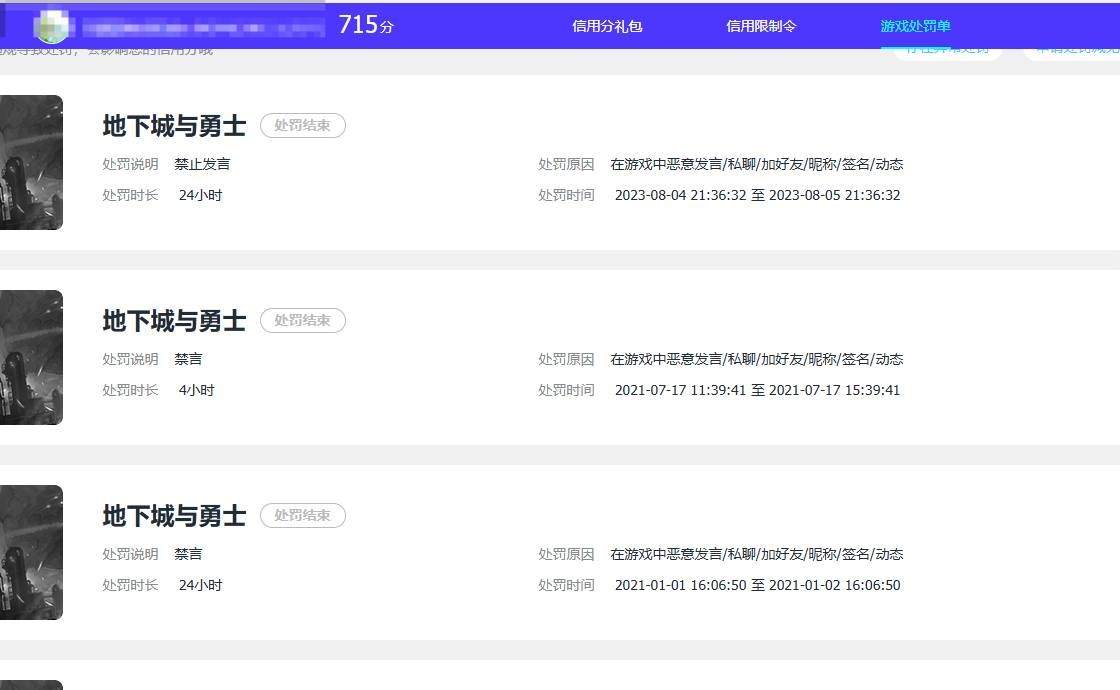Open the 信用分礼包 tab
1120x690 pixels.
[607, 26]
